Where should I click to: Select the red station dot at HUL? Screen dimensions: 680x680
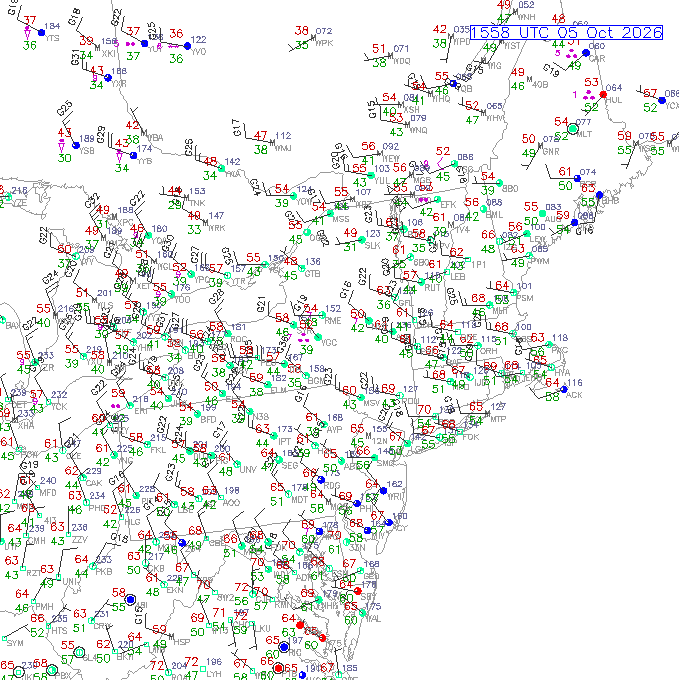pos(603,94)
